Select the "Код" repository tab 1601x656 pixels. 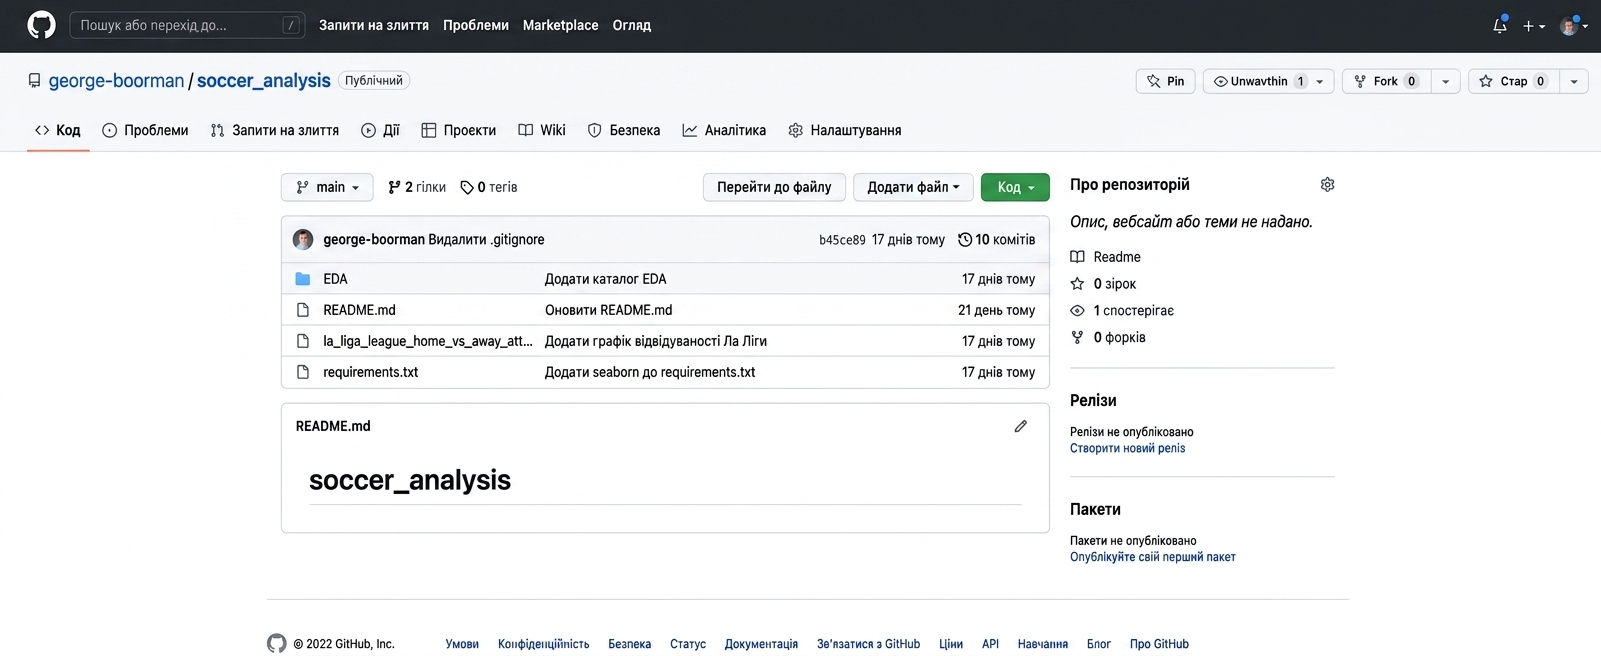58,130
